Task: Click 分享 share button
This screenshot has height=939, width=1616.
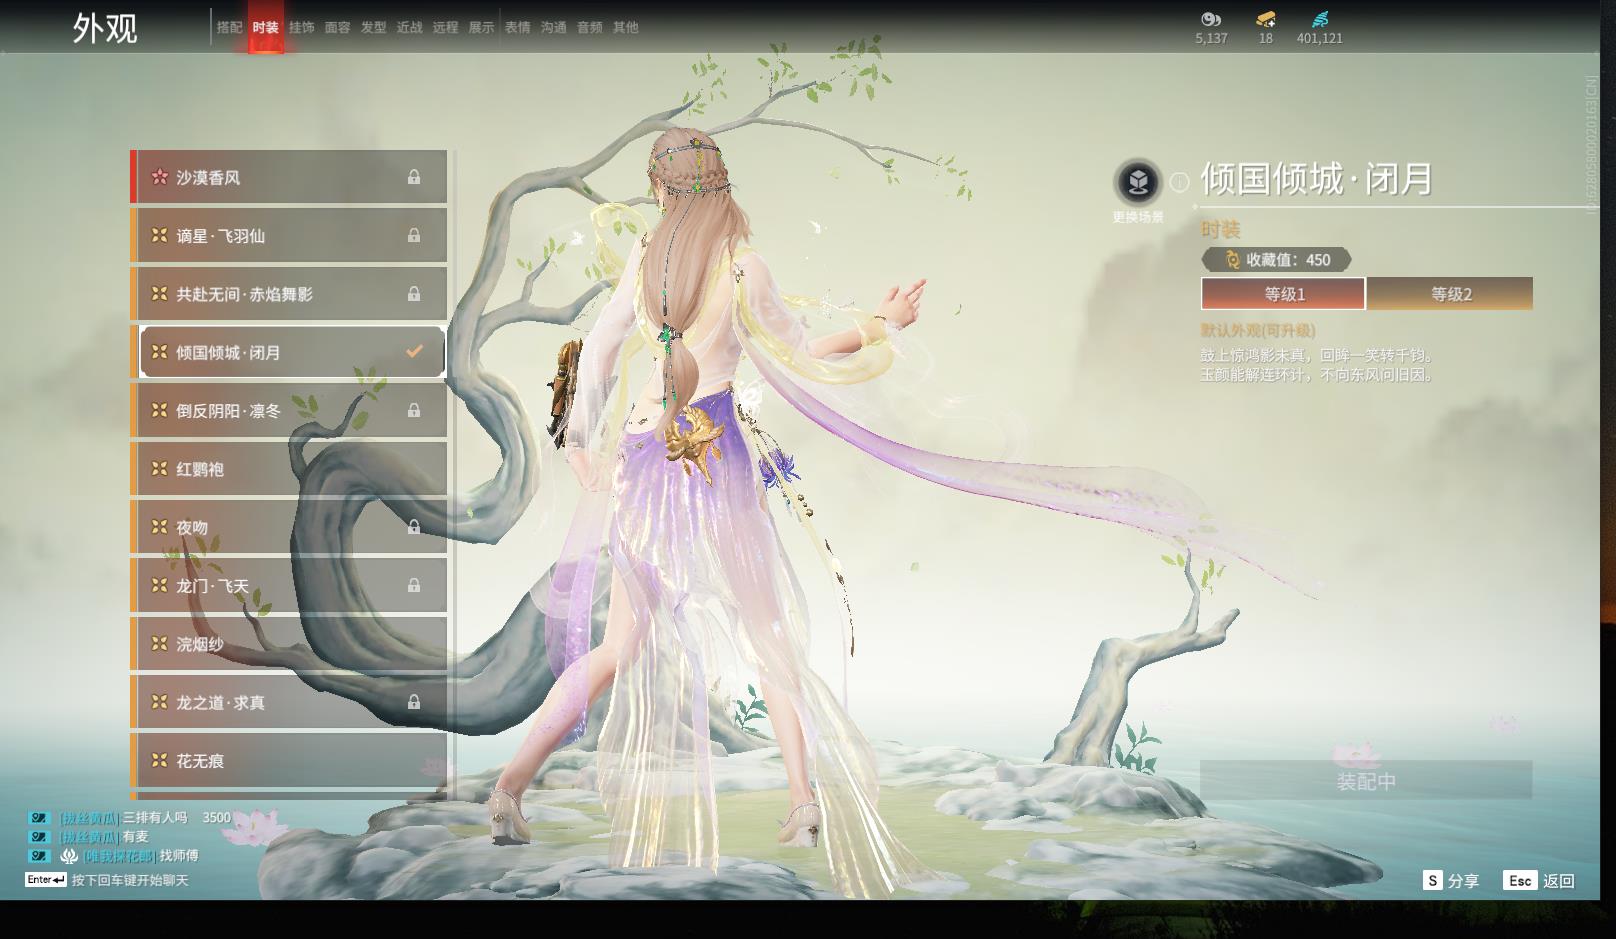Action: tap(1451, 880)
